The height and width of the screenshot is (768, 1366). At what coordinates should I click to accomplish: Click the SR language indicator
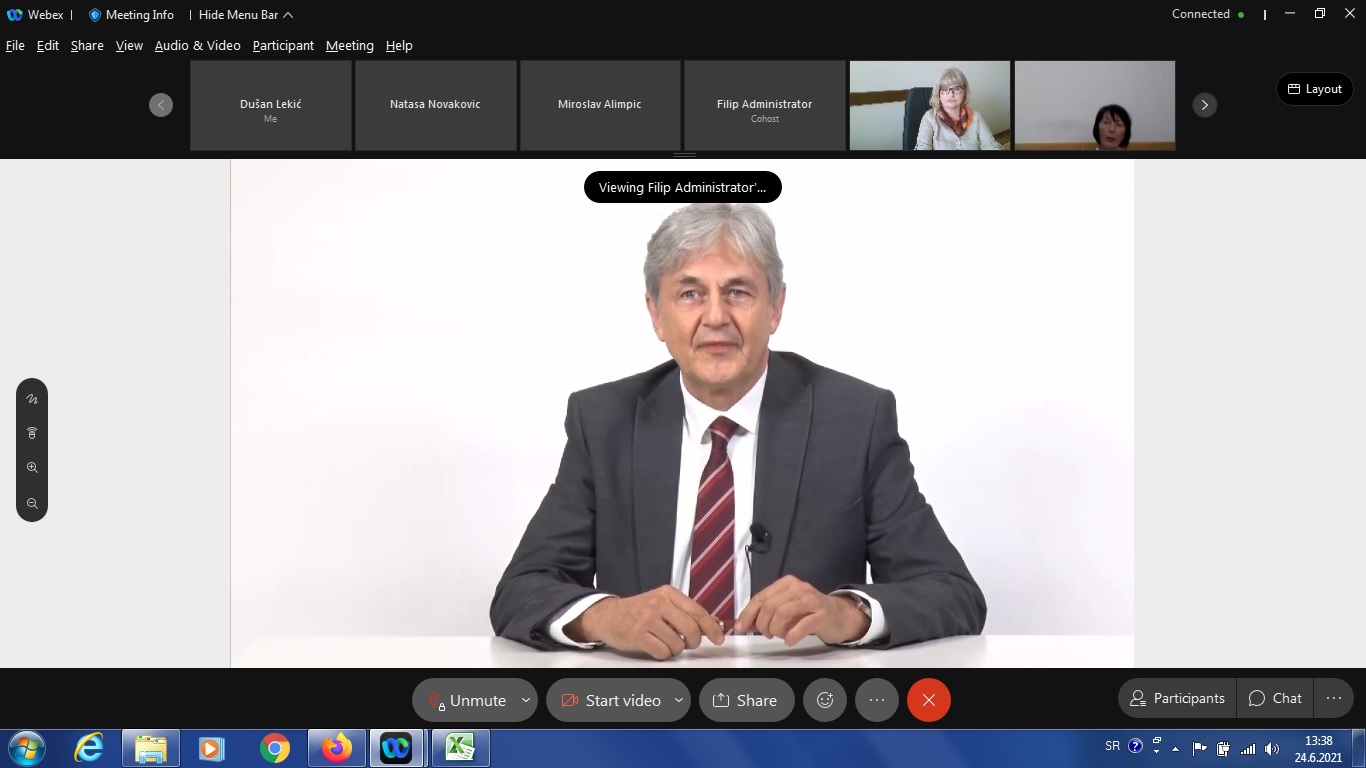coord(1113,746)
